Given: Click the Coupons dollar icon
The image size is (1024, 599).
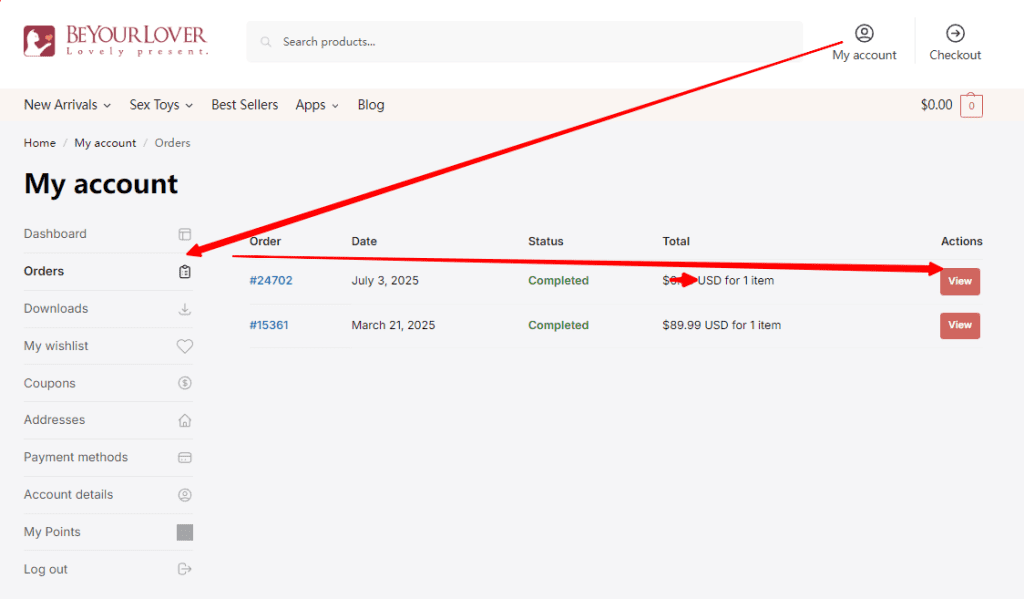Looking at the screenshot, I should [x=184, y=383].
